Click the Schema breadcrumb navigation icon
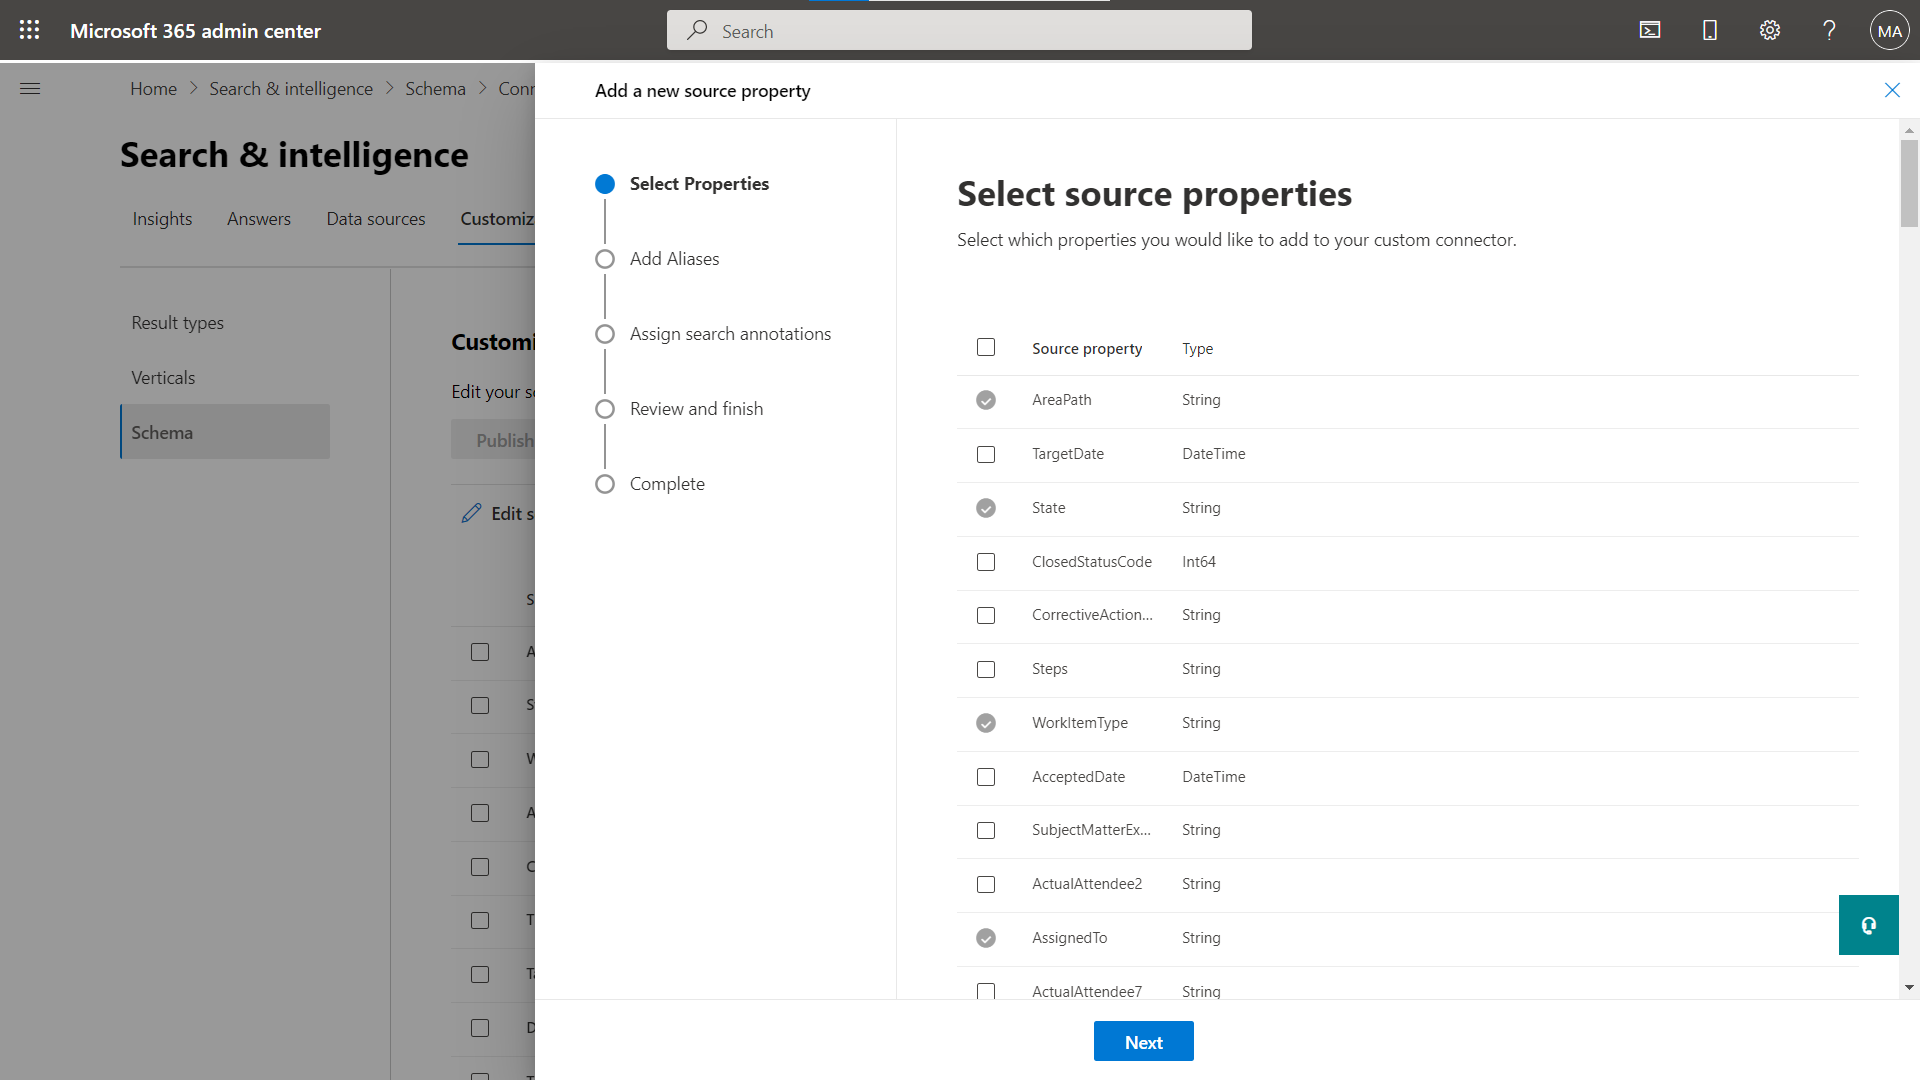1920x1080 pixels. [436, 88]
